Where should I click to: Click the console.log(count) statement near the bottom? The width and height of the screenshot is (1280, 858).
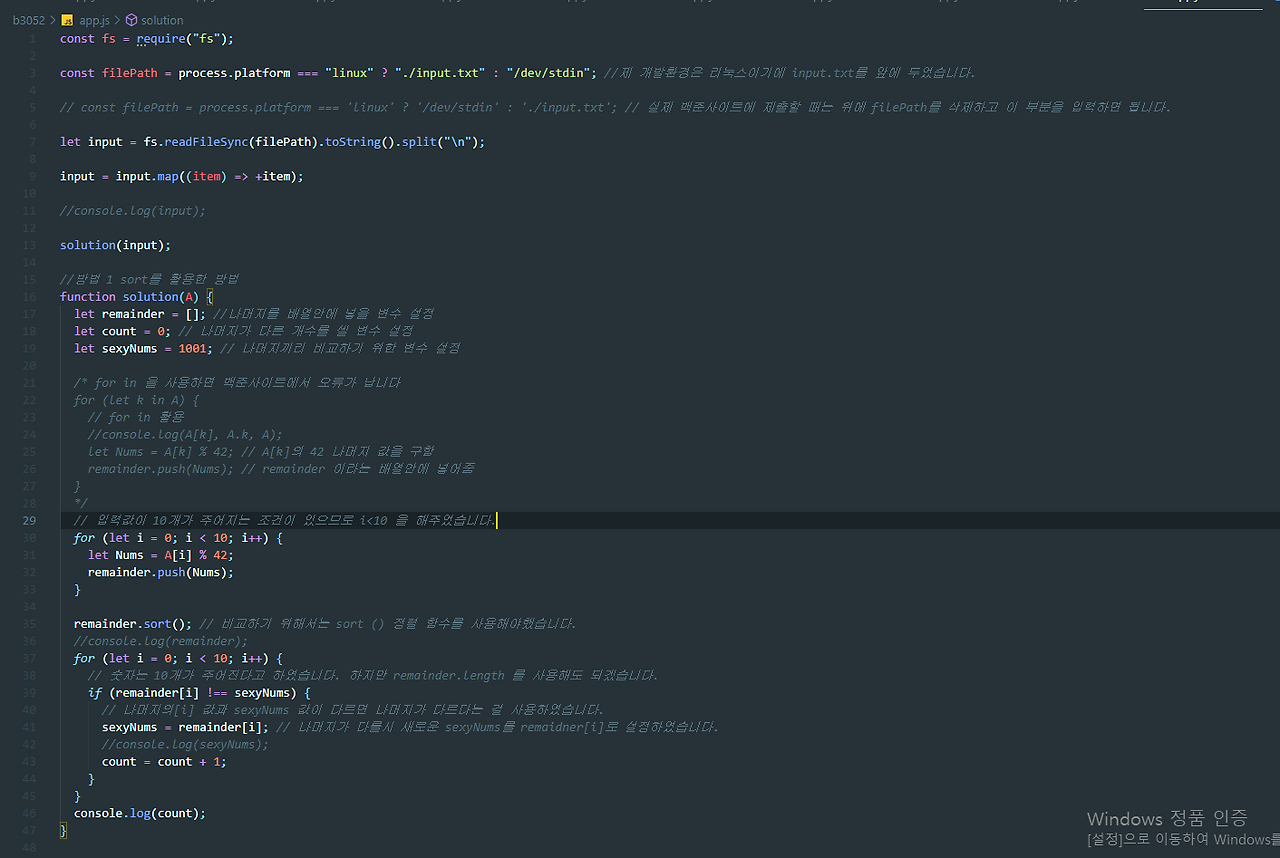[140, 813]
